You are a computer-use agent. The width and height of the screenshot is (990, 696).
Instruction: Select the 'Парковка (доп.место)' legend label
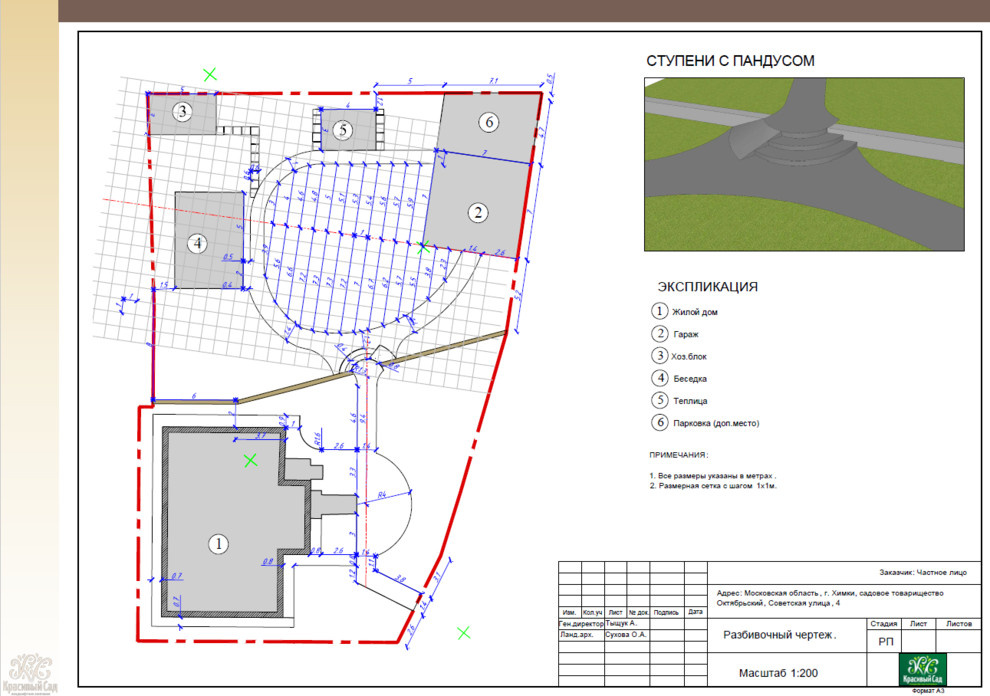tap(716, 423)
